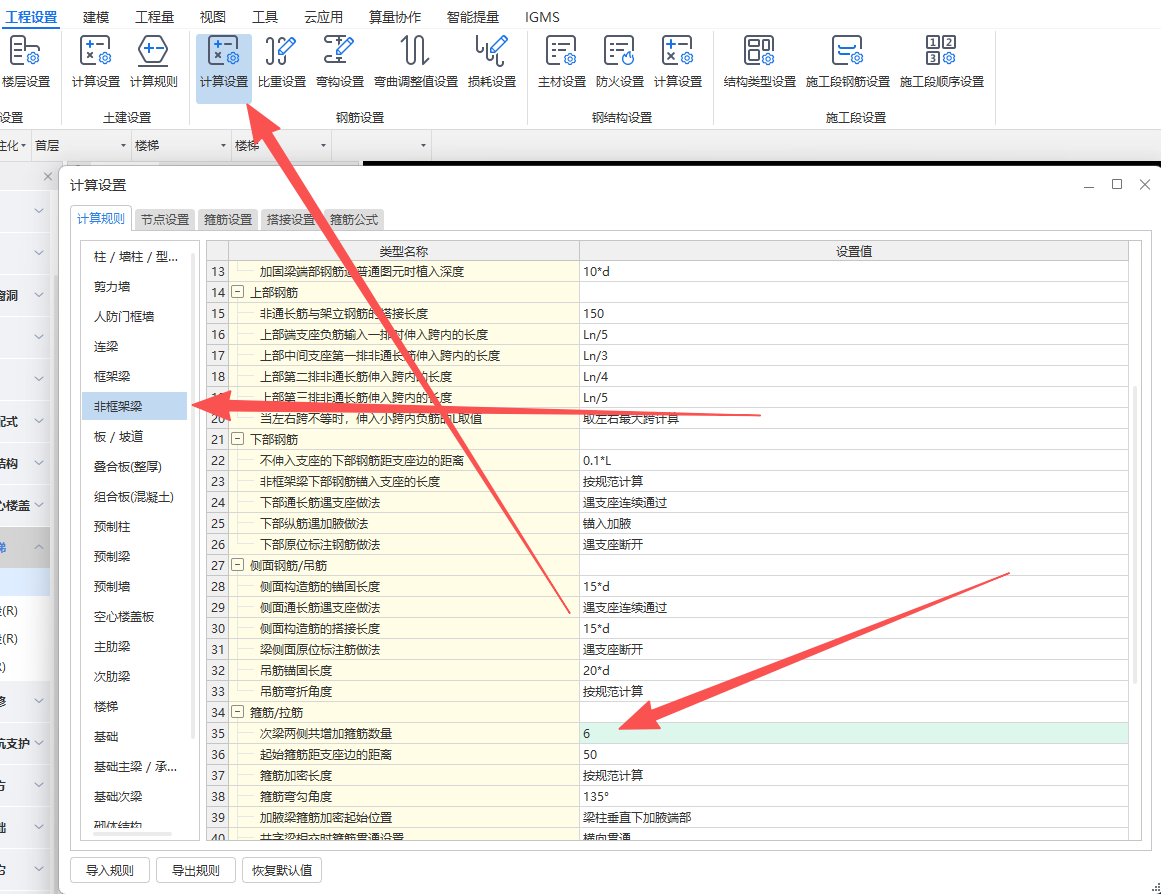Open 计算设置 in 土建设置 group

point(96,62)
